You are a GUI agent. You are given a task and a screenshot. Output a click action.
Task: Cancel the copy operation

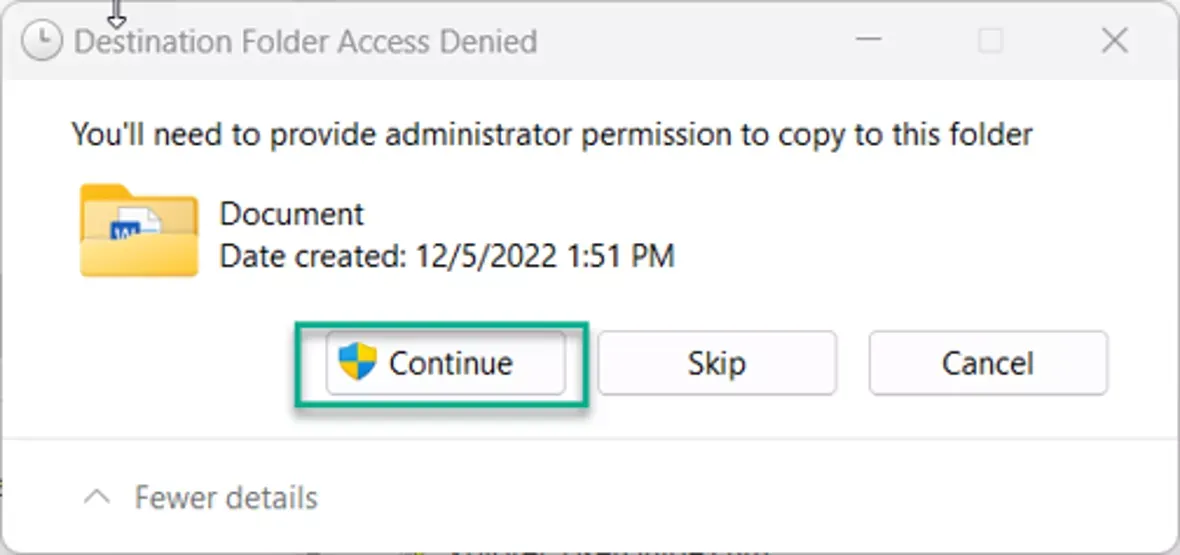pos(988,363)
